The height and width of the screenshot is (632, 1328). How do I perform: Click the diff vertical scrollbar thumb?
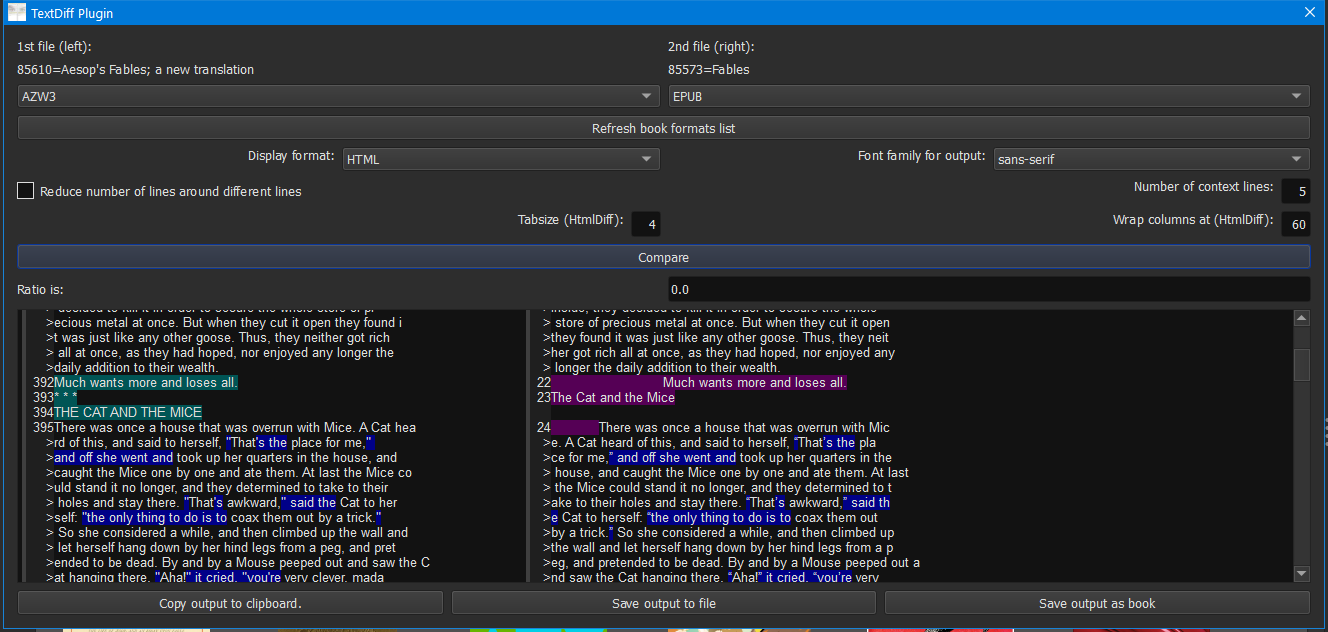pos(1302,364)
